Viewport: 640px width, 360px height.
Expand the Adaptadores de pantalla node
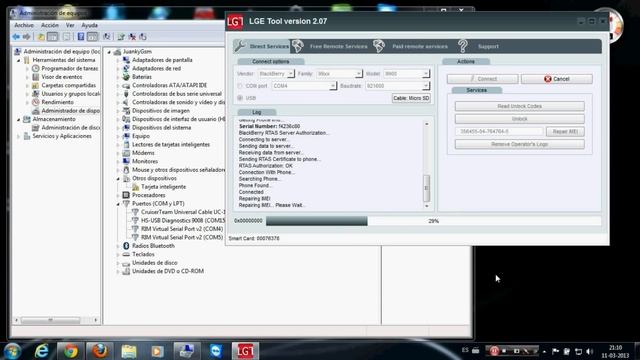(118, 60)
